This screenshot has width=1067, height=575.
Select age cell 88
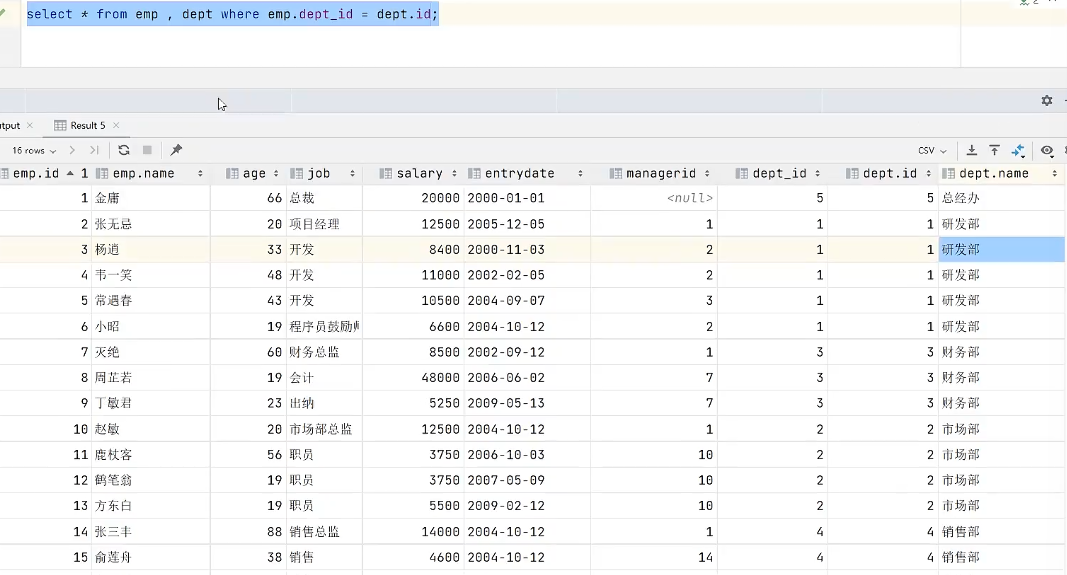point(248,532)
